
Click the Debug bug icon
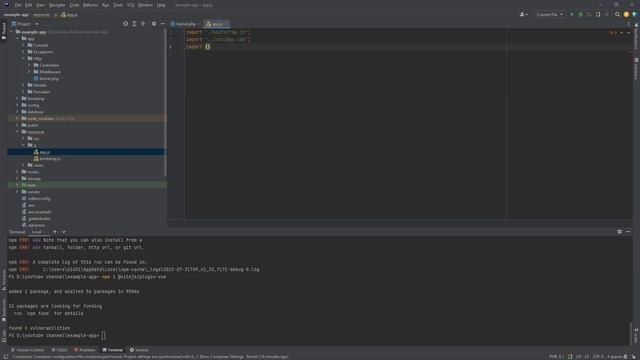[580, 14]
